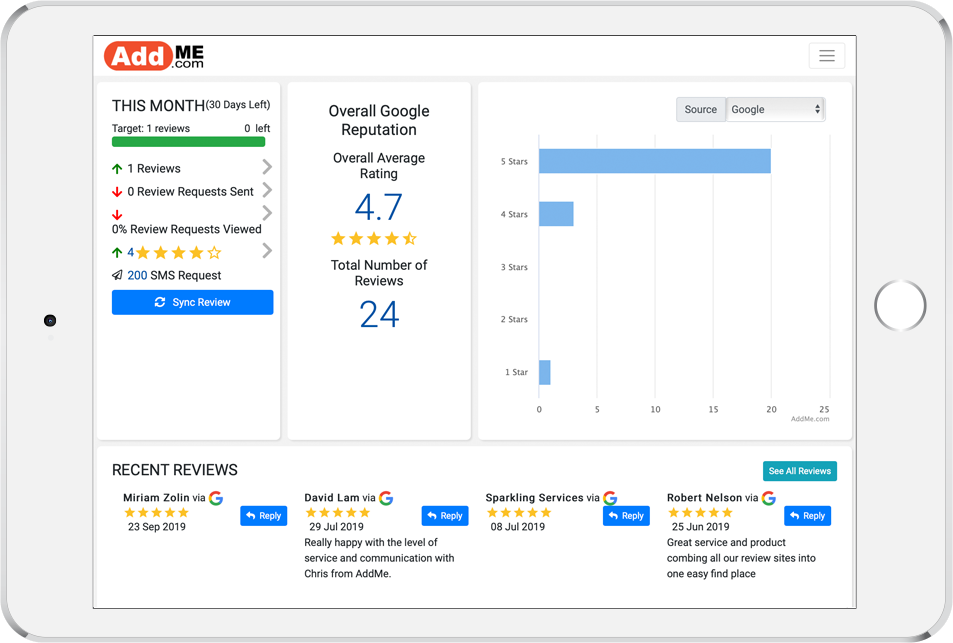Click the paper plane SMS Request icon
The height and width of the screenshot is (643, 953).
point(117,275)
